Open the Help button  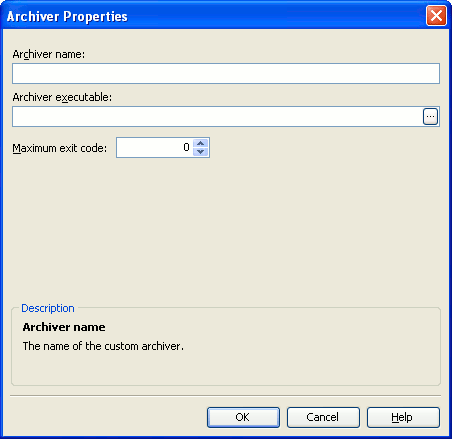pos(403,417)
